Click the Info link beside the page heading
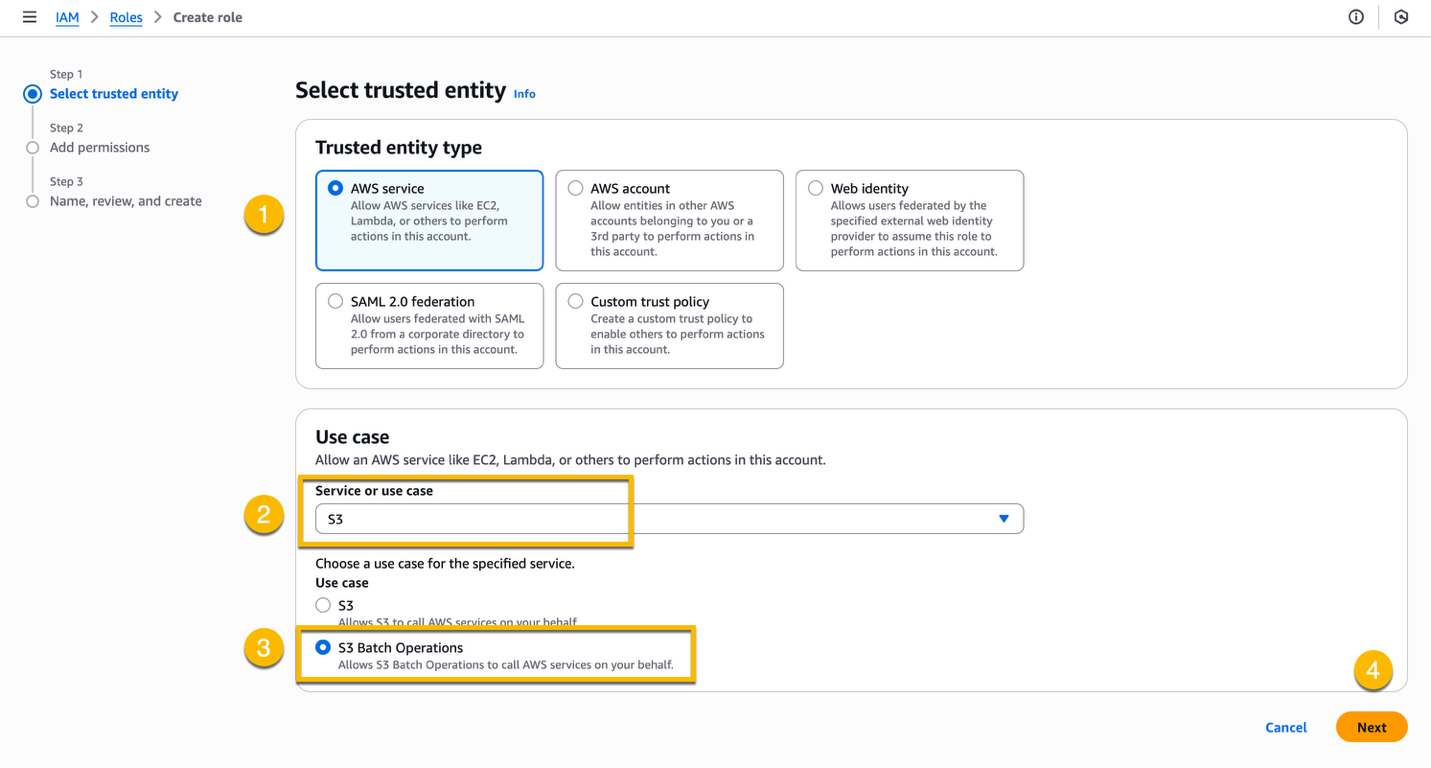 point(524,93)
